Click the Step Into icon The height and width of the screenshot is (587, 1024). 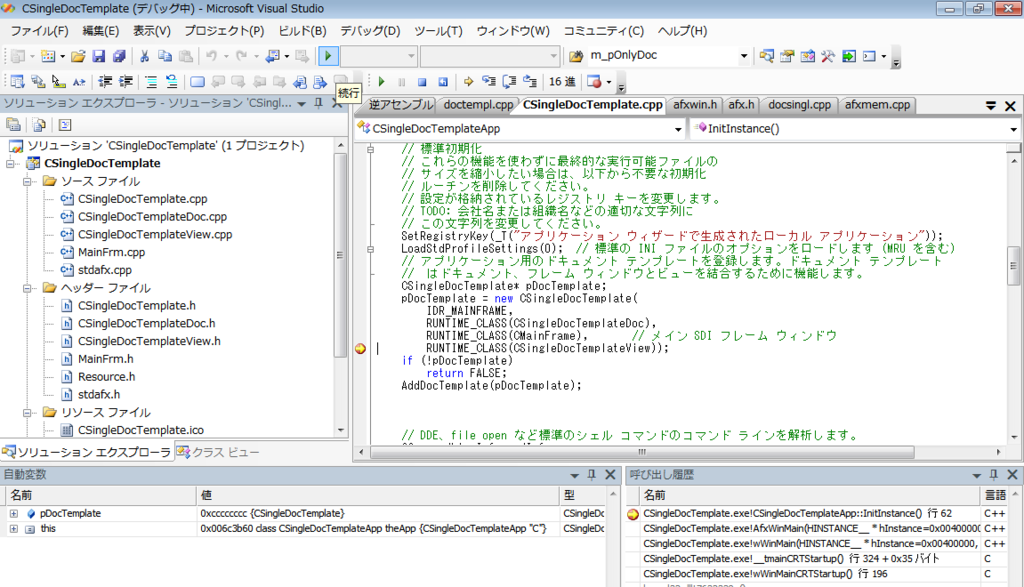(488, 82)
